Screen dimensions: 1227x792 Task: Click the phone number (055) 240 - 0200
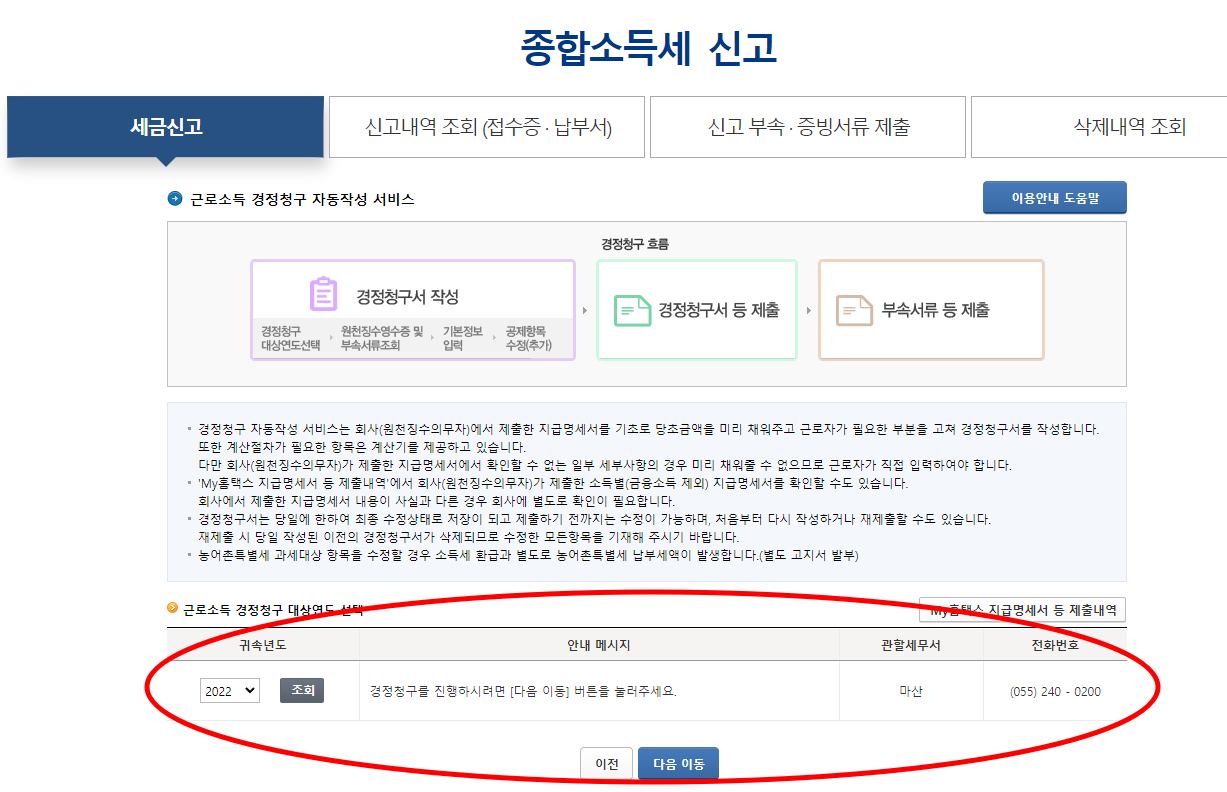tap(1055, 691)
